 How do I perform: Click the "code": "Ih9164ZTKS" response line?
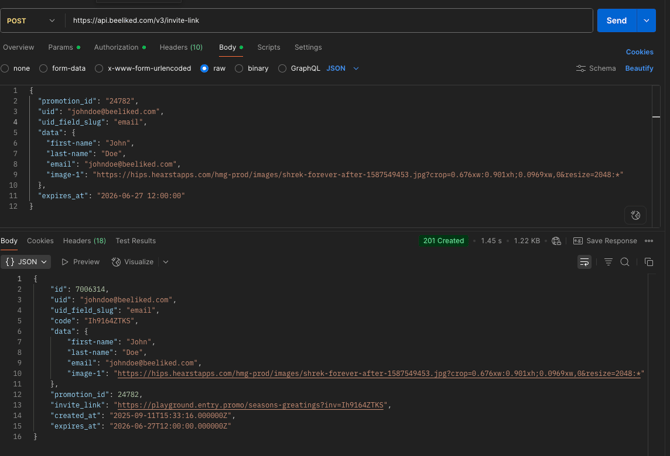[x=94, y=321]
